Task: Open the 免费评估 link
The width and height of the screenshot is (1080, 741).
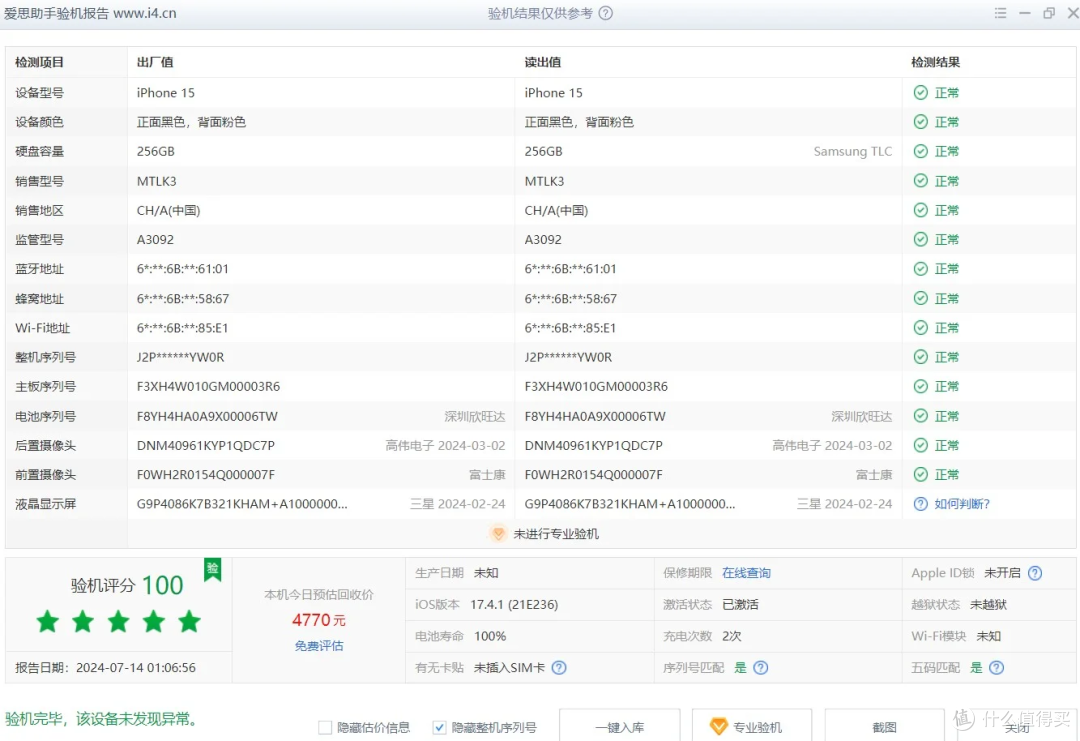Action: (x=319, y=646)
